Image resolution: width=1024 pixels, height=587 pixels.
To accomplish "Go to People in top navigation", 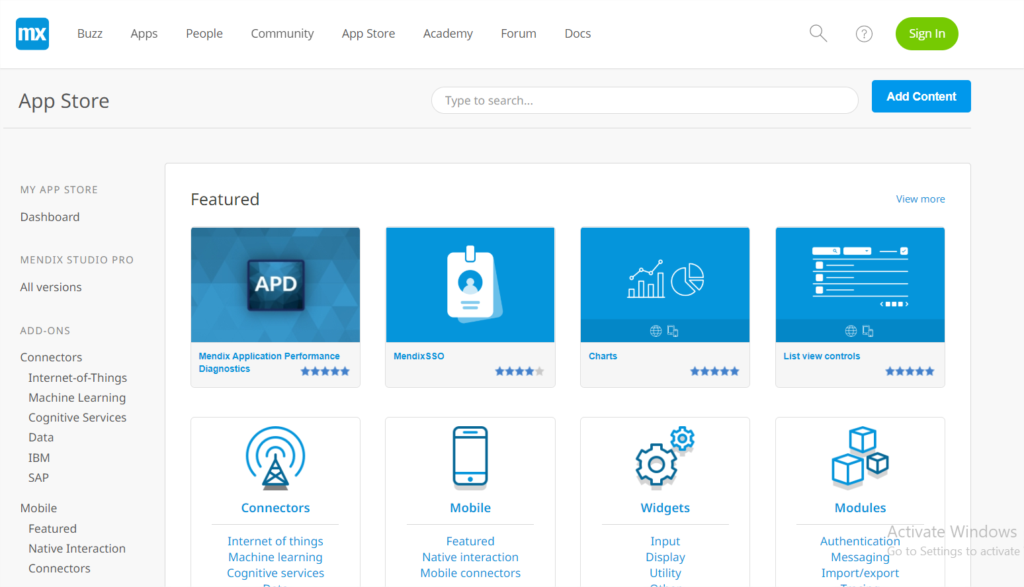I will (204, 33).
